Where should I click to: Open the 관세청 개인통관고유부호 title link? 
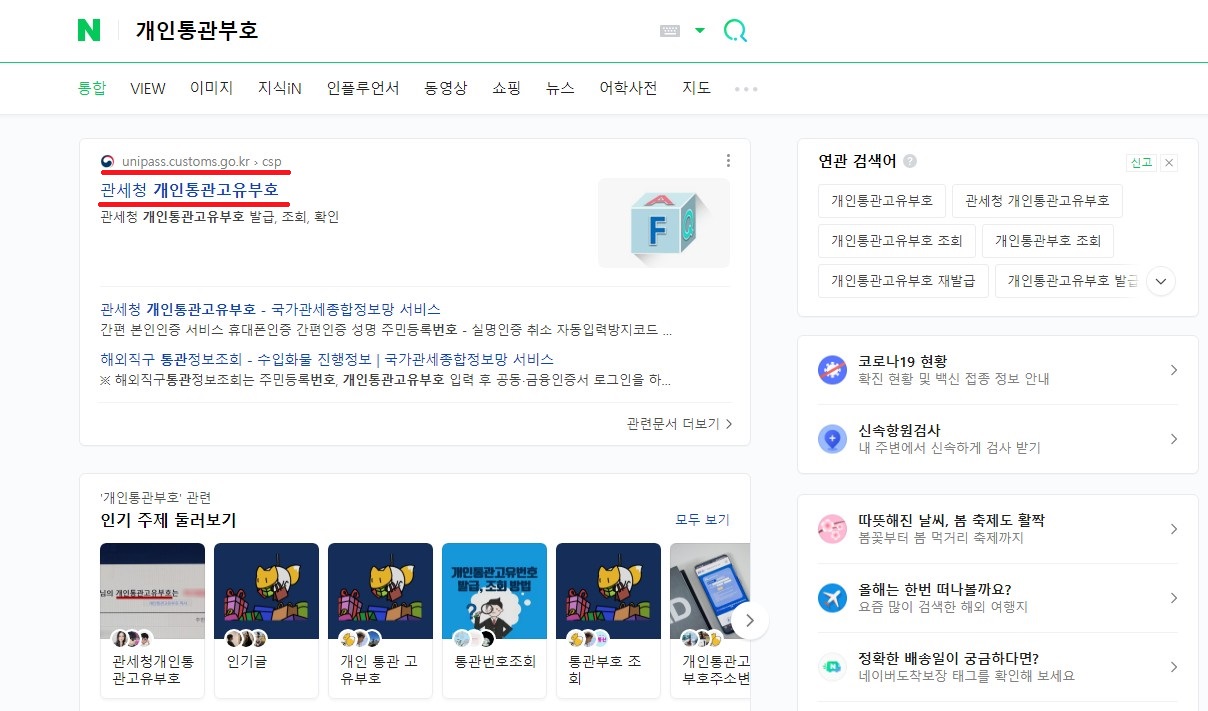point(190,189)
